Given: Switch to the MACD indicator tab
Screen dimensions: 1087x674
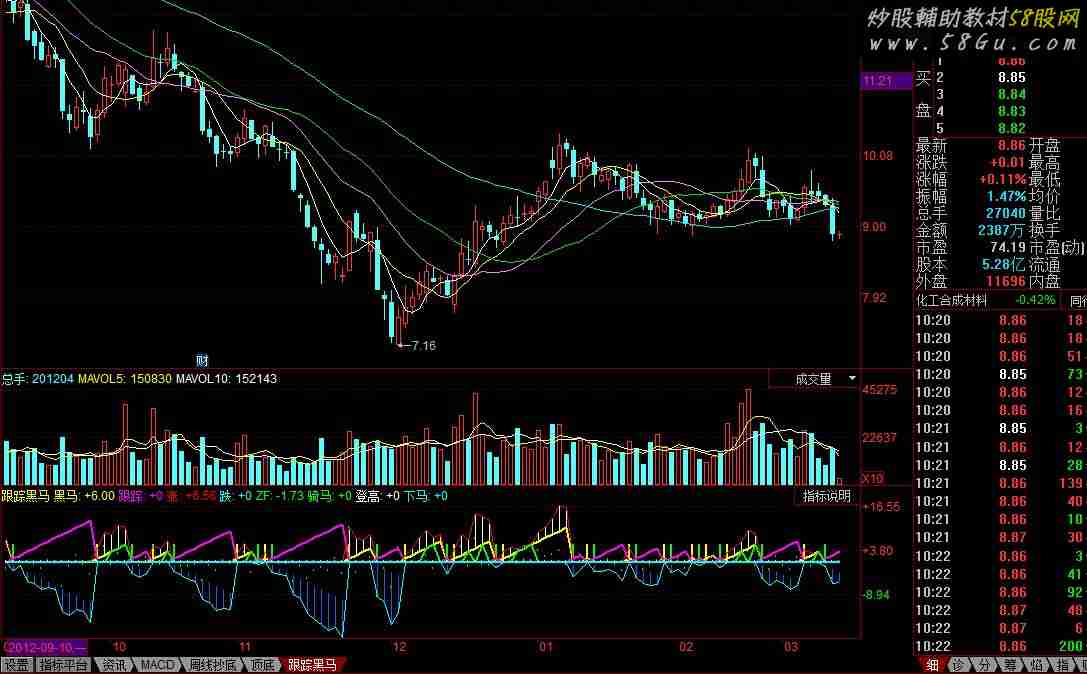Looking at the screenshot, I should coord(157,665).
